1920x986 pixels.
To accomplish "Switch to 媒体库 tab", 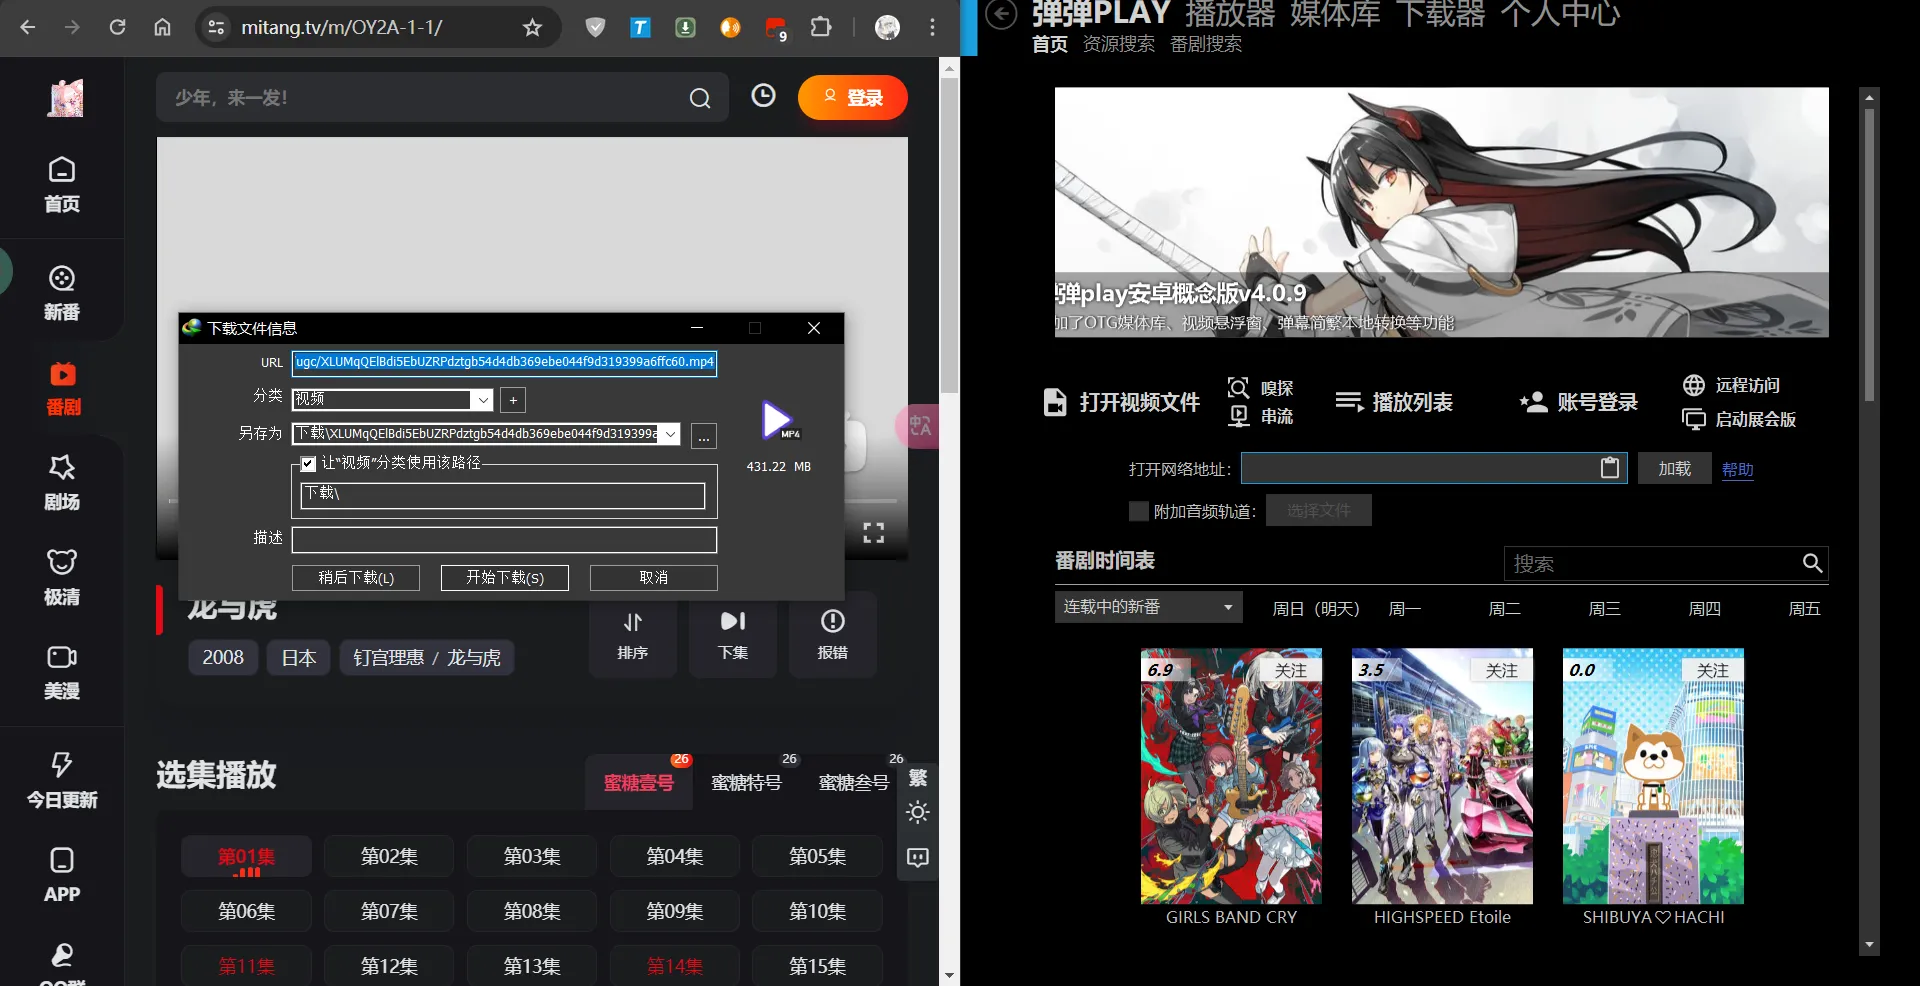I will (1335, 13).
